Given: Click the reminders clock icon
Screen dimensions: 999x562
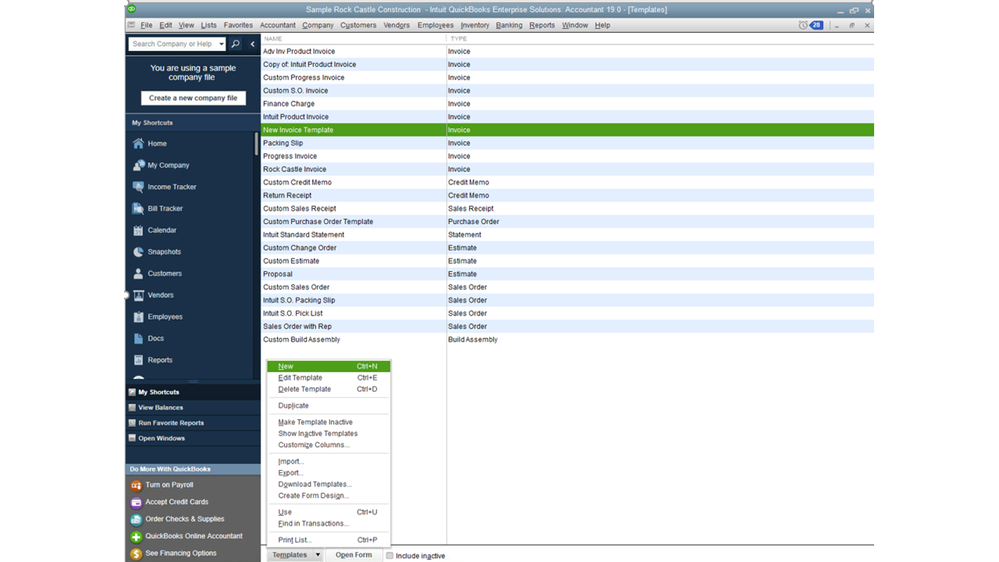Looking at the screenshot, I should (x=803, y=25).
